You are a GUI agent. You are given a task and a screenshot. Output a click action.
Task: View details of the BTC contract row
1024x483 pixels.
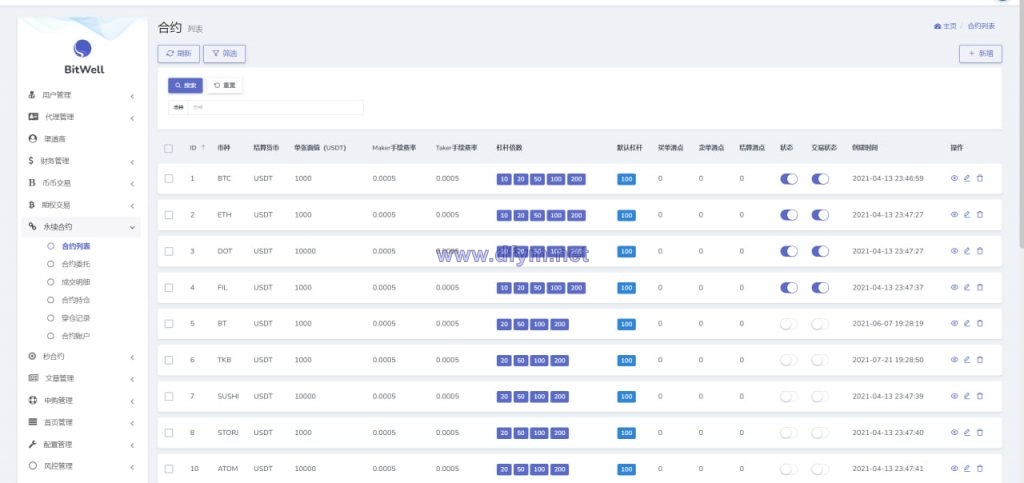point(954,178)
